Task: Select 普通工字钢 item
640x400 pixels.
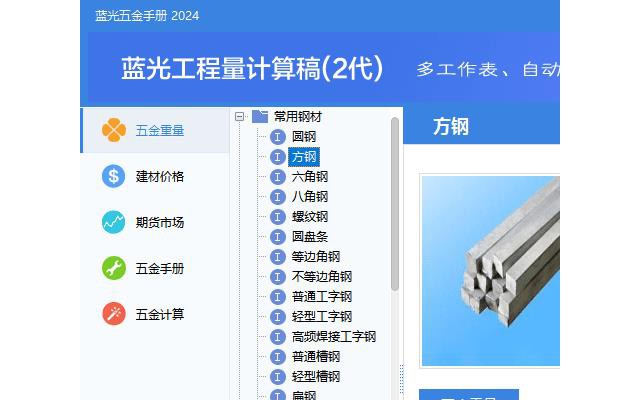Action: pos(322,297)
